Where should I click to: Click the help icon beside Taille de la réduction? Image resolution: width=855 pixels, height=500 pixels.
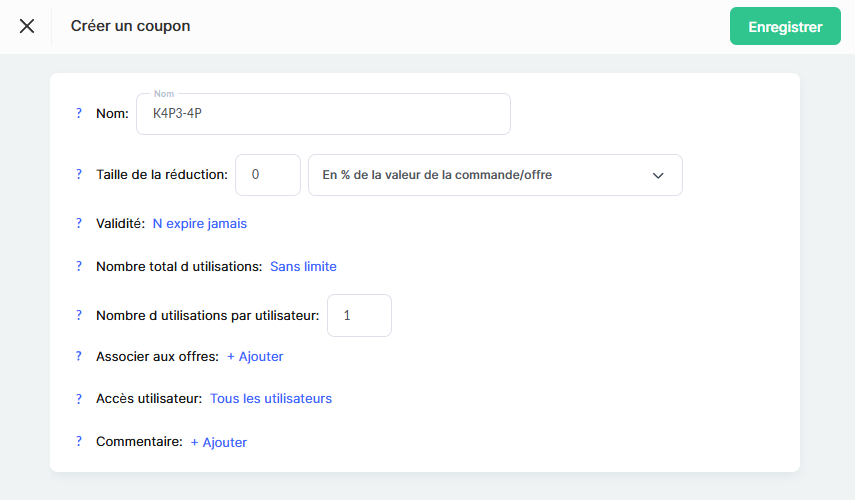[x=79, y=175]
